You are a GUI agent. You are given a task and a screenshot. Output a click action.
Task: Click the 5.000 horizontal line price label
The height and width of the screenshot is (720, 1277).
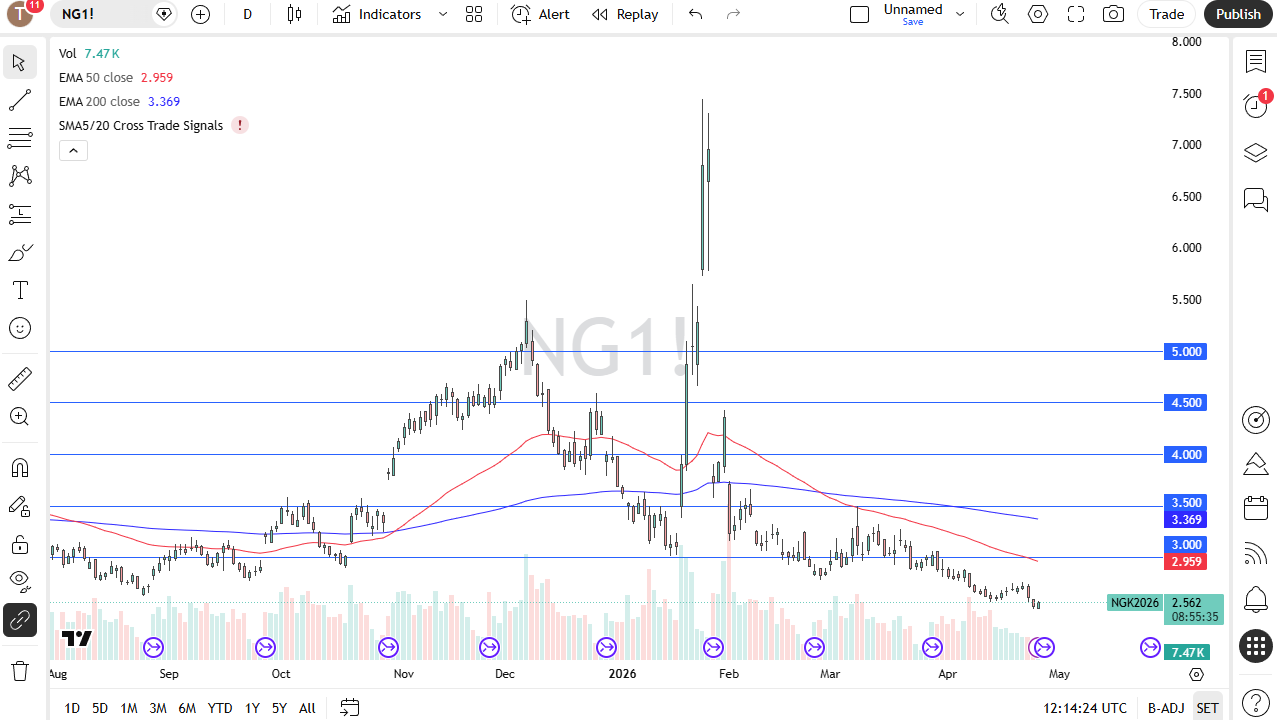1185,351
